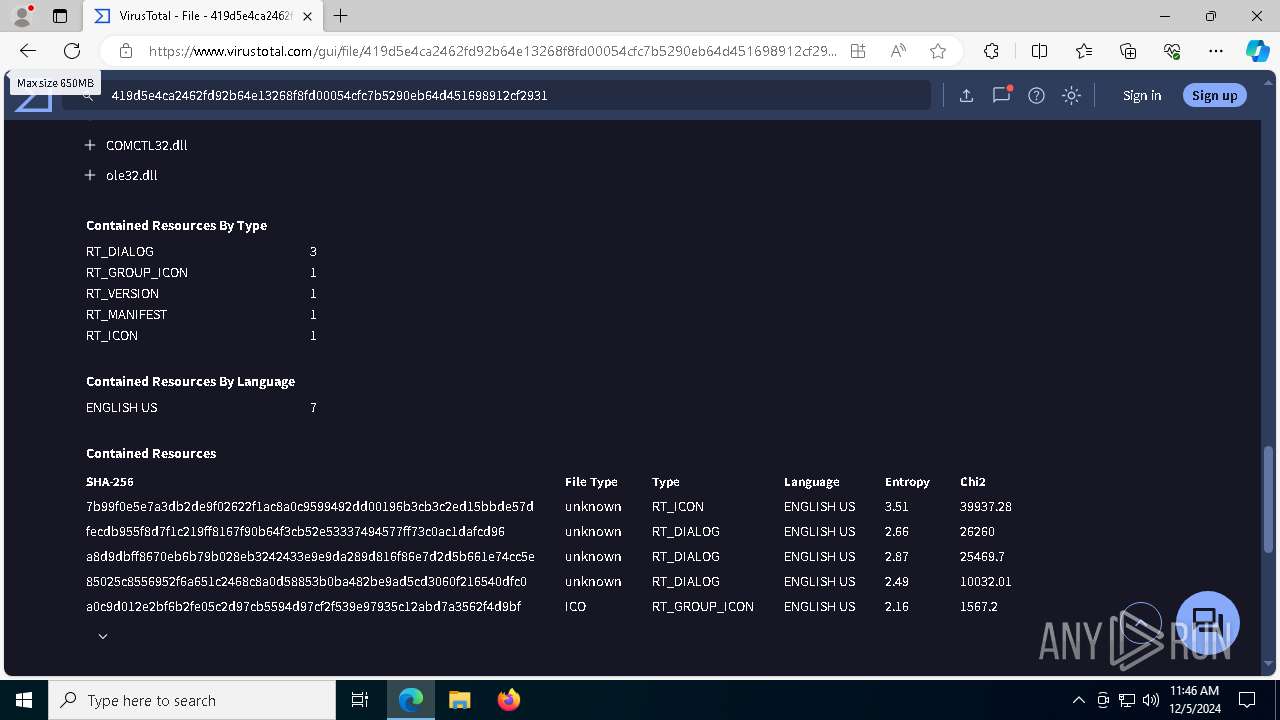Image resolution: width=1280 pixels, height=720 pixels.
Task: Click the VirusTotal logo home icon
Action: coord(33,100)
